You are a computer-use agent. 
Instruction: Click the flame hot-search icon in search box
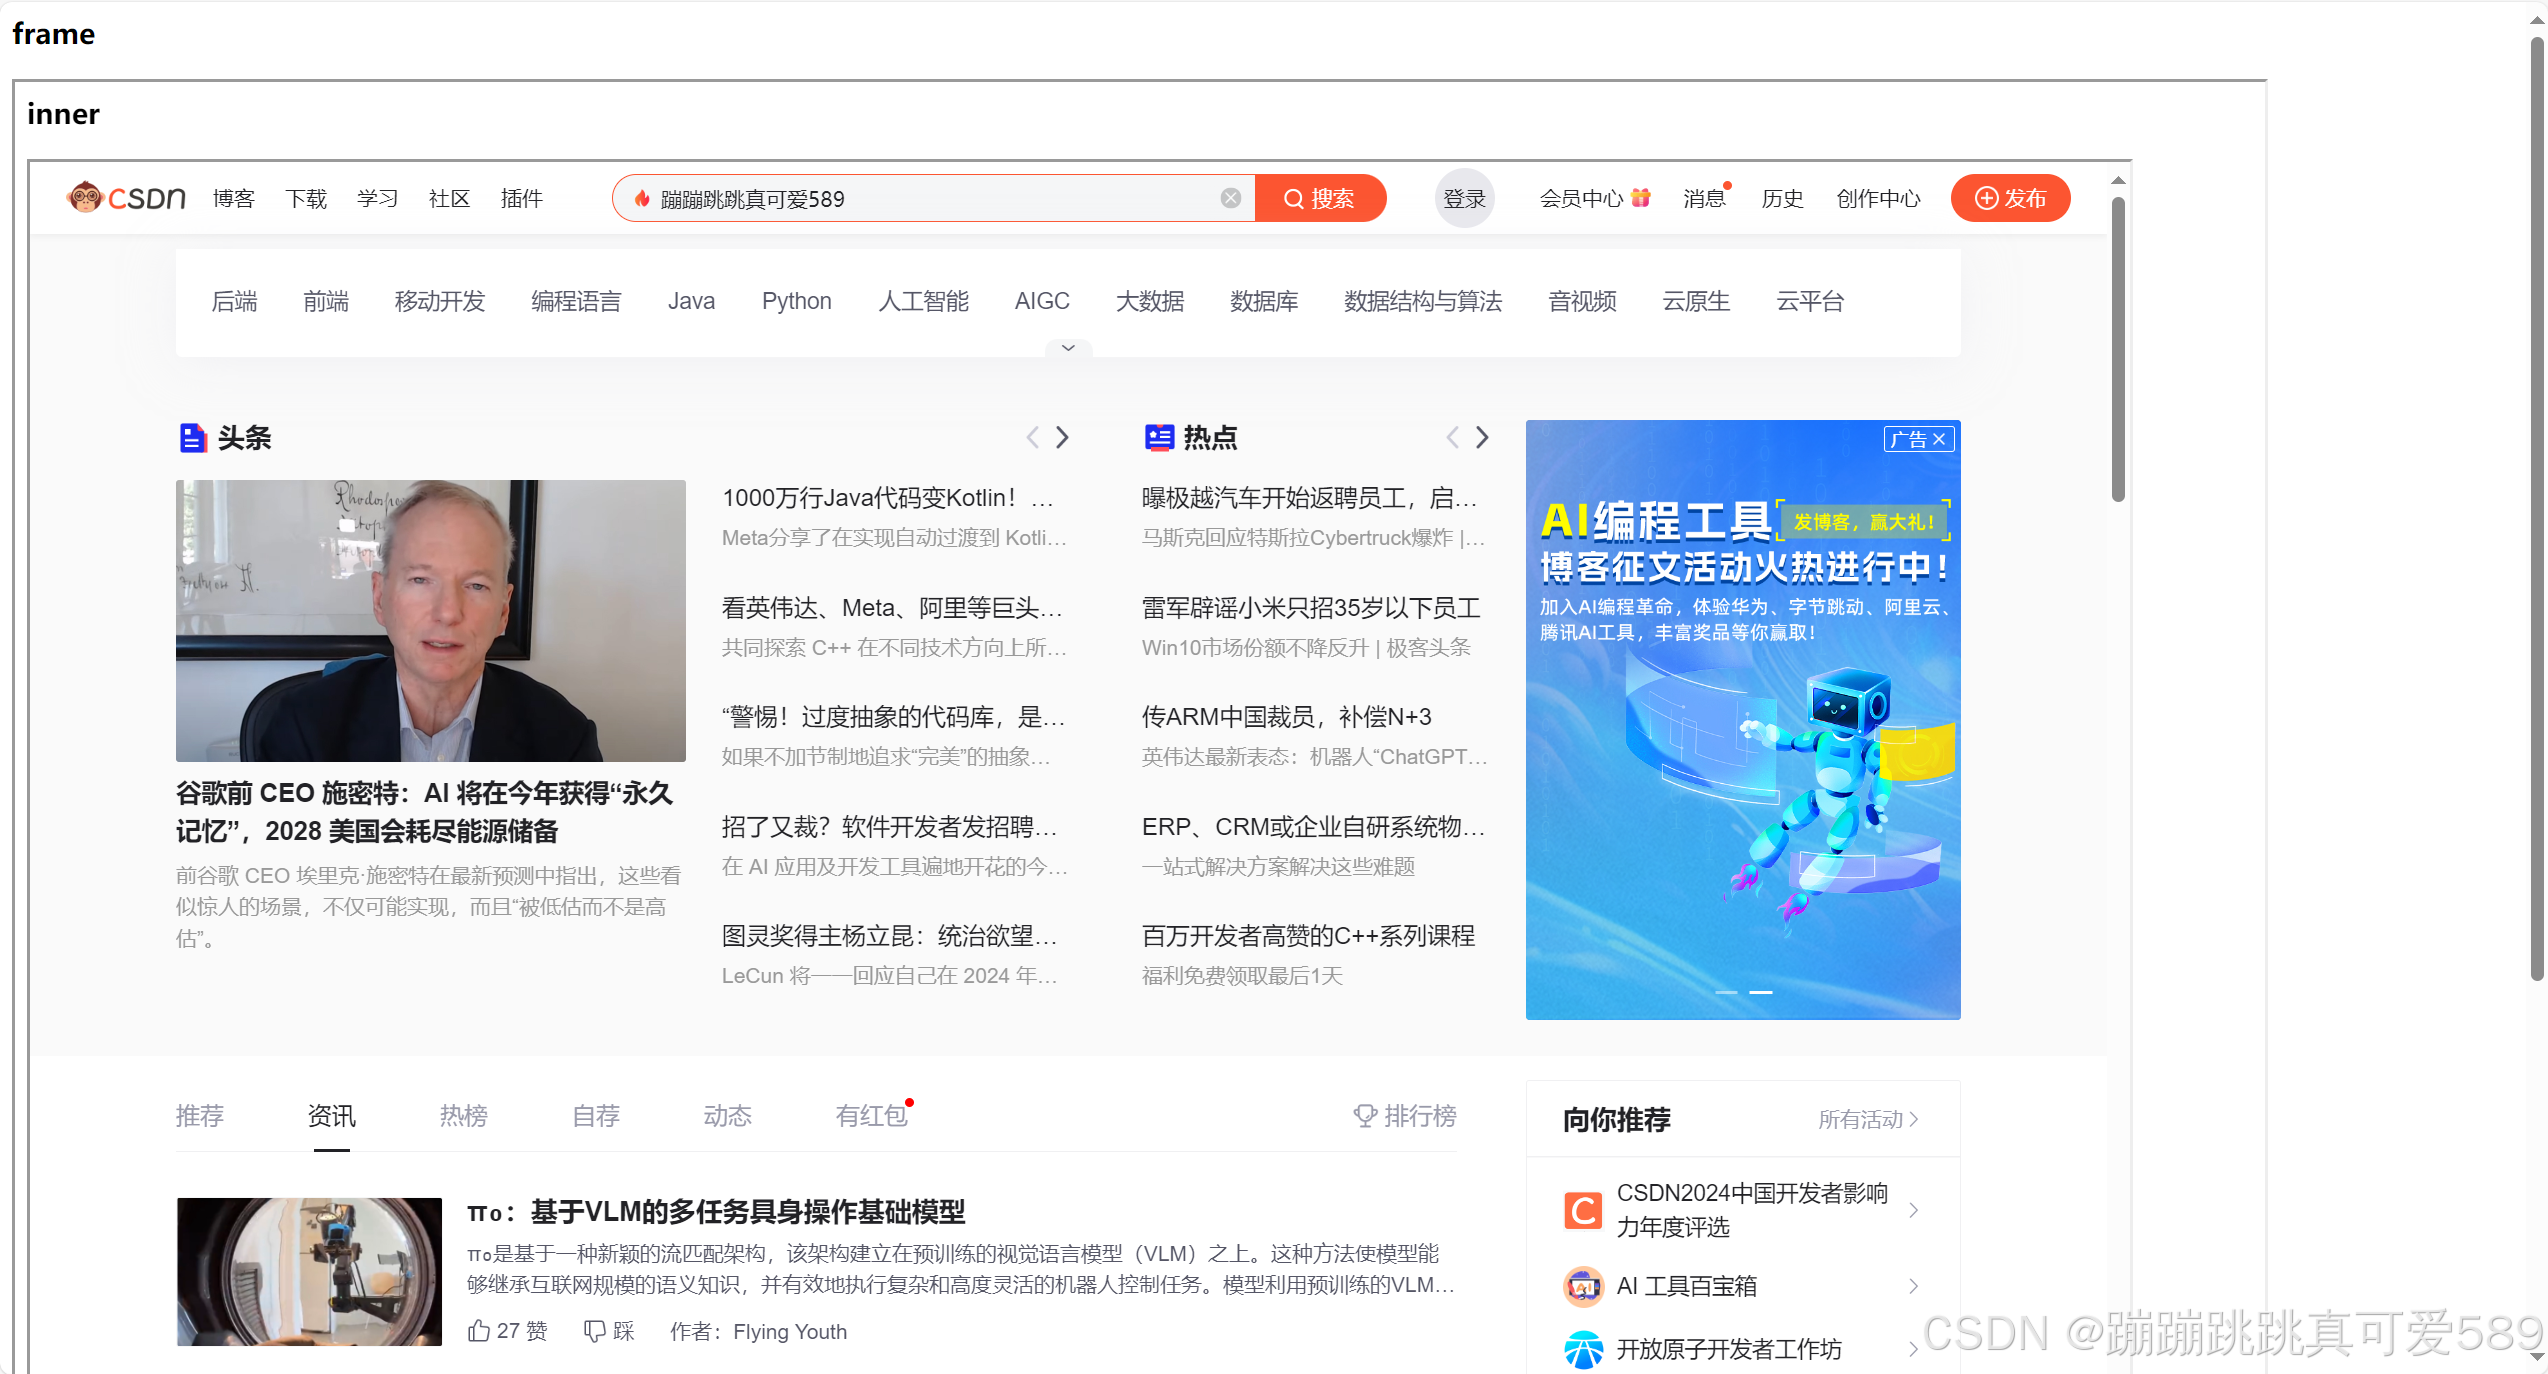pyautogui.click(x=643, y=198)
